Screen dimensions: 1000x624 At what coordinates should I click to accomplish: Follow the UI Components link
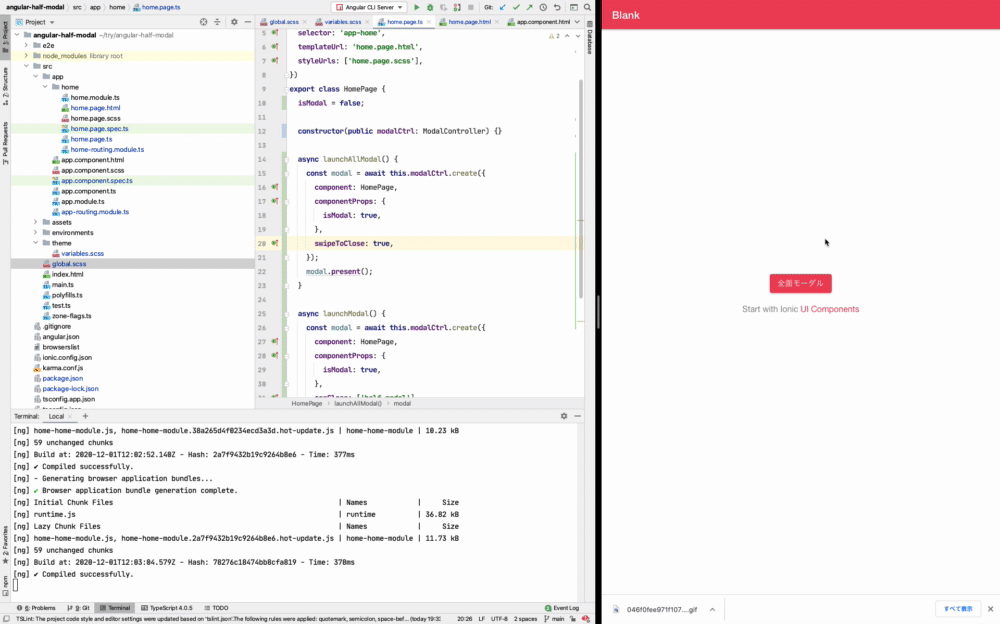pyautogui.click(x=830, y=309)
